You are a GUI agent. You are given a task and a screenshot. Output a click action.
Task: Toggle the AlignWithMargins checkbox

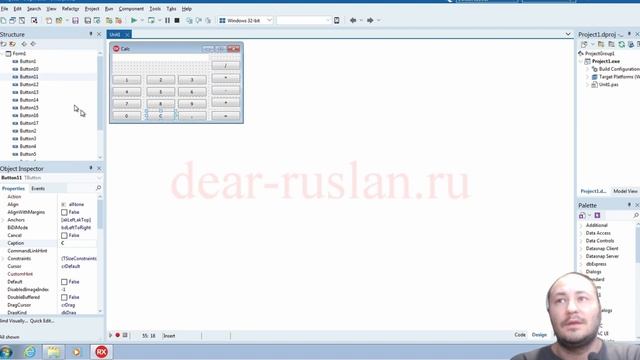[x=64, y=212]
